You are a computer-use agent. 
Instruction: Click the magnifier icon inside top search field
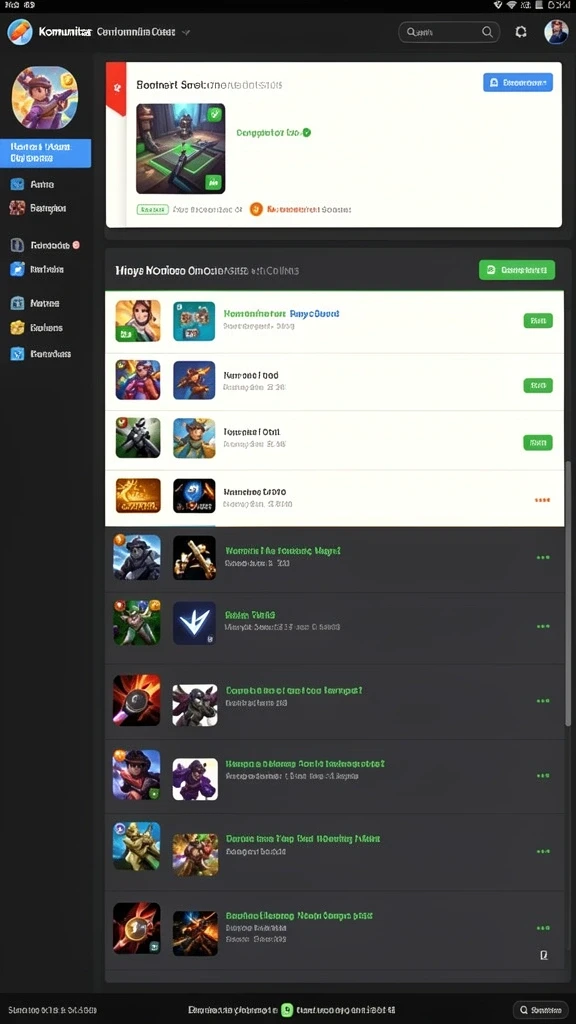(487, 31)
